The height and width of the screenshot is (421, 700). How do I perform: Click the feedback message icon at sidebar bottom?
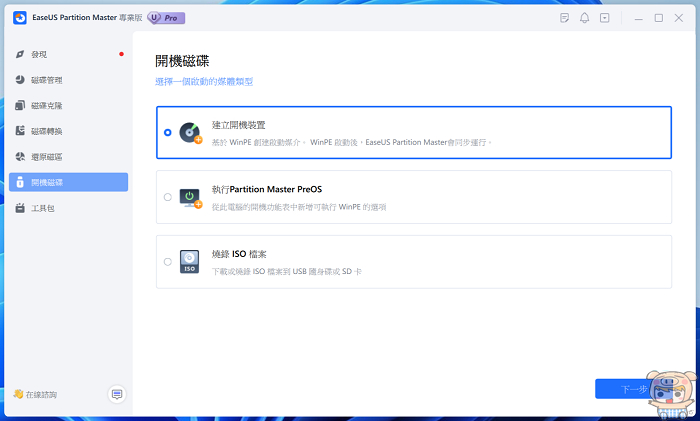click(x=117, y=394)
